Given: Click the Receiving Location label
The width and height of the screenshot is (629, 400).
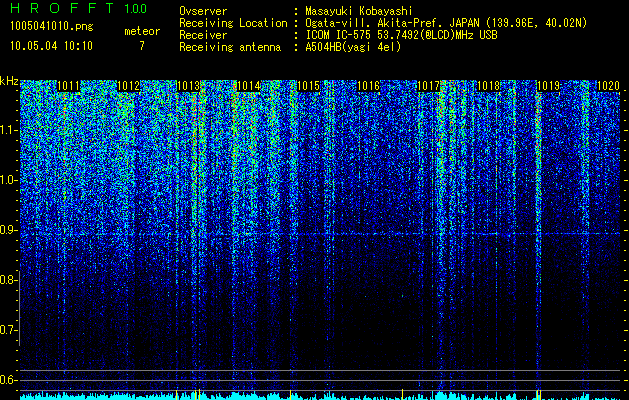Looking at the screenshot, I should 233,23.
